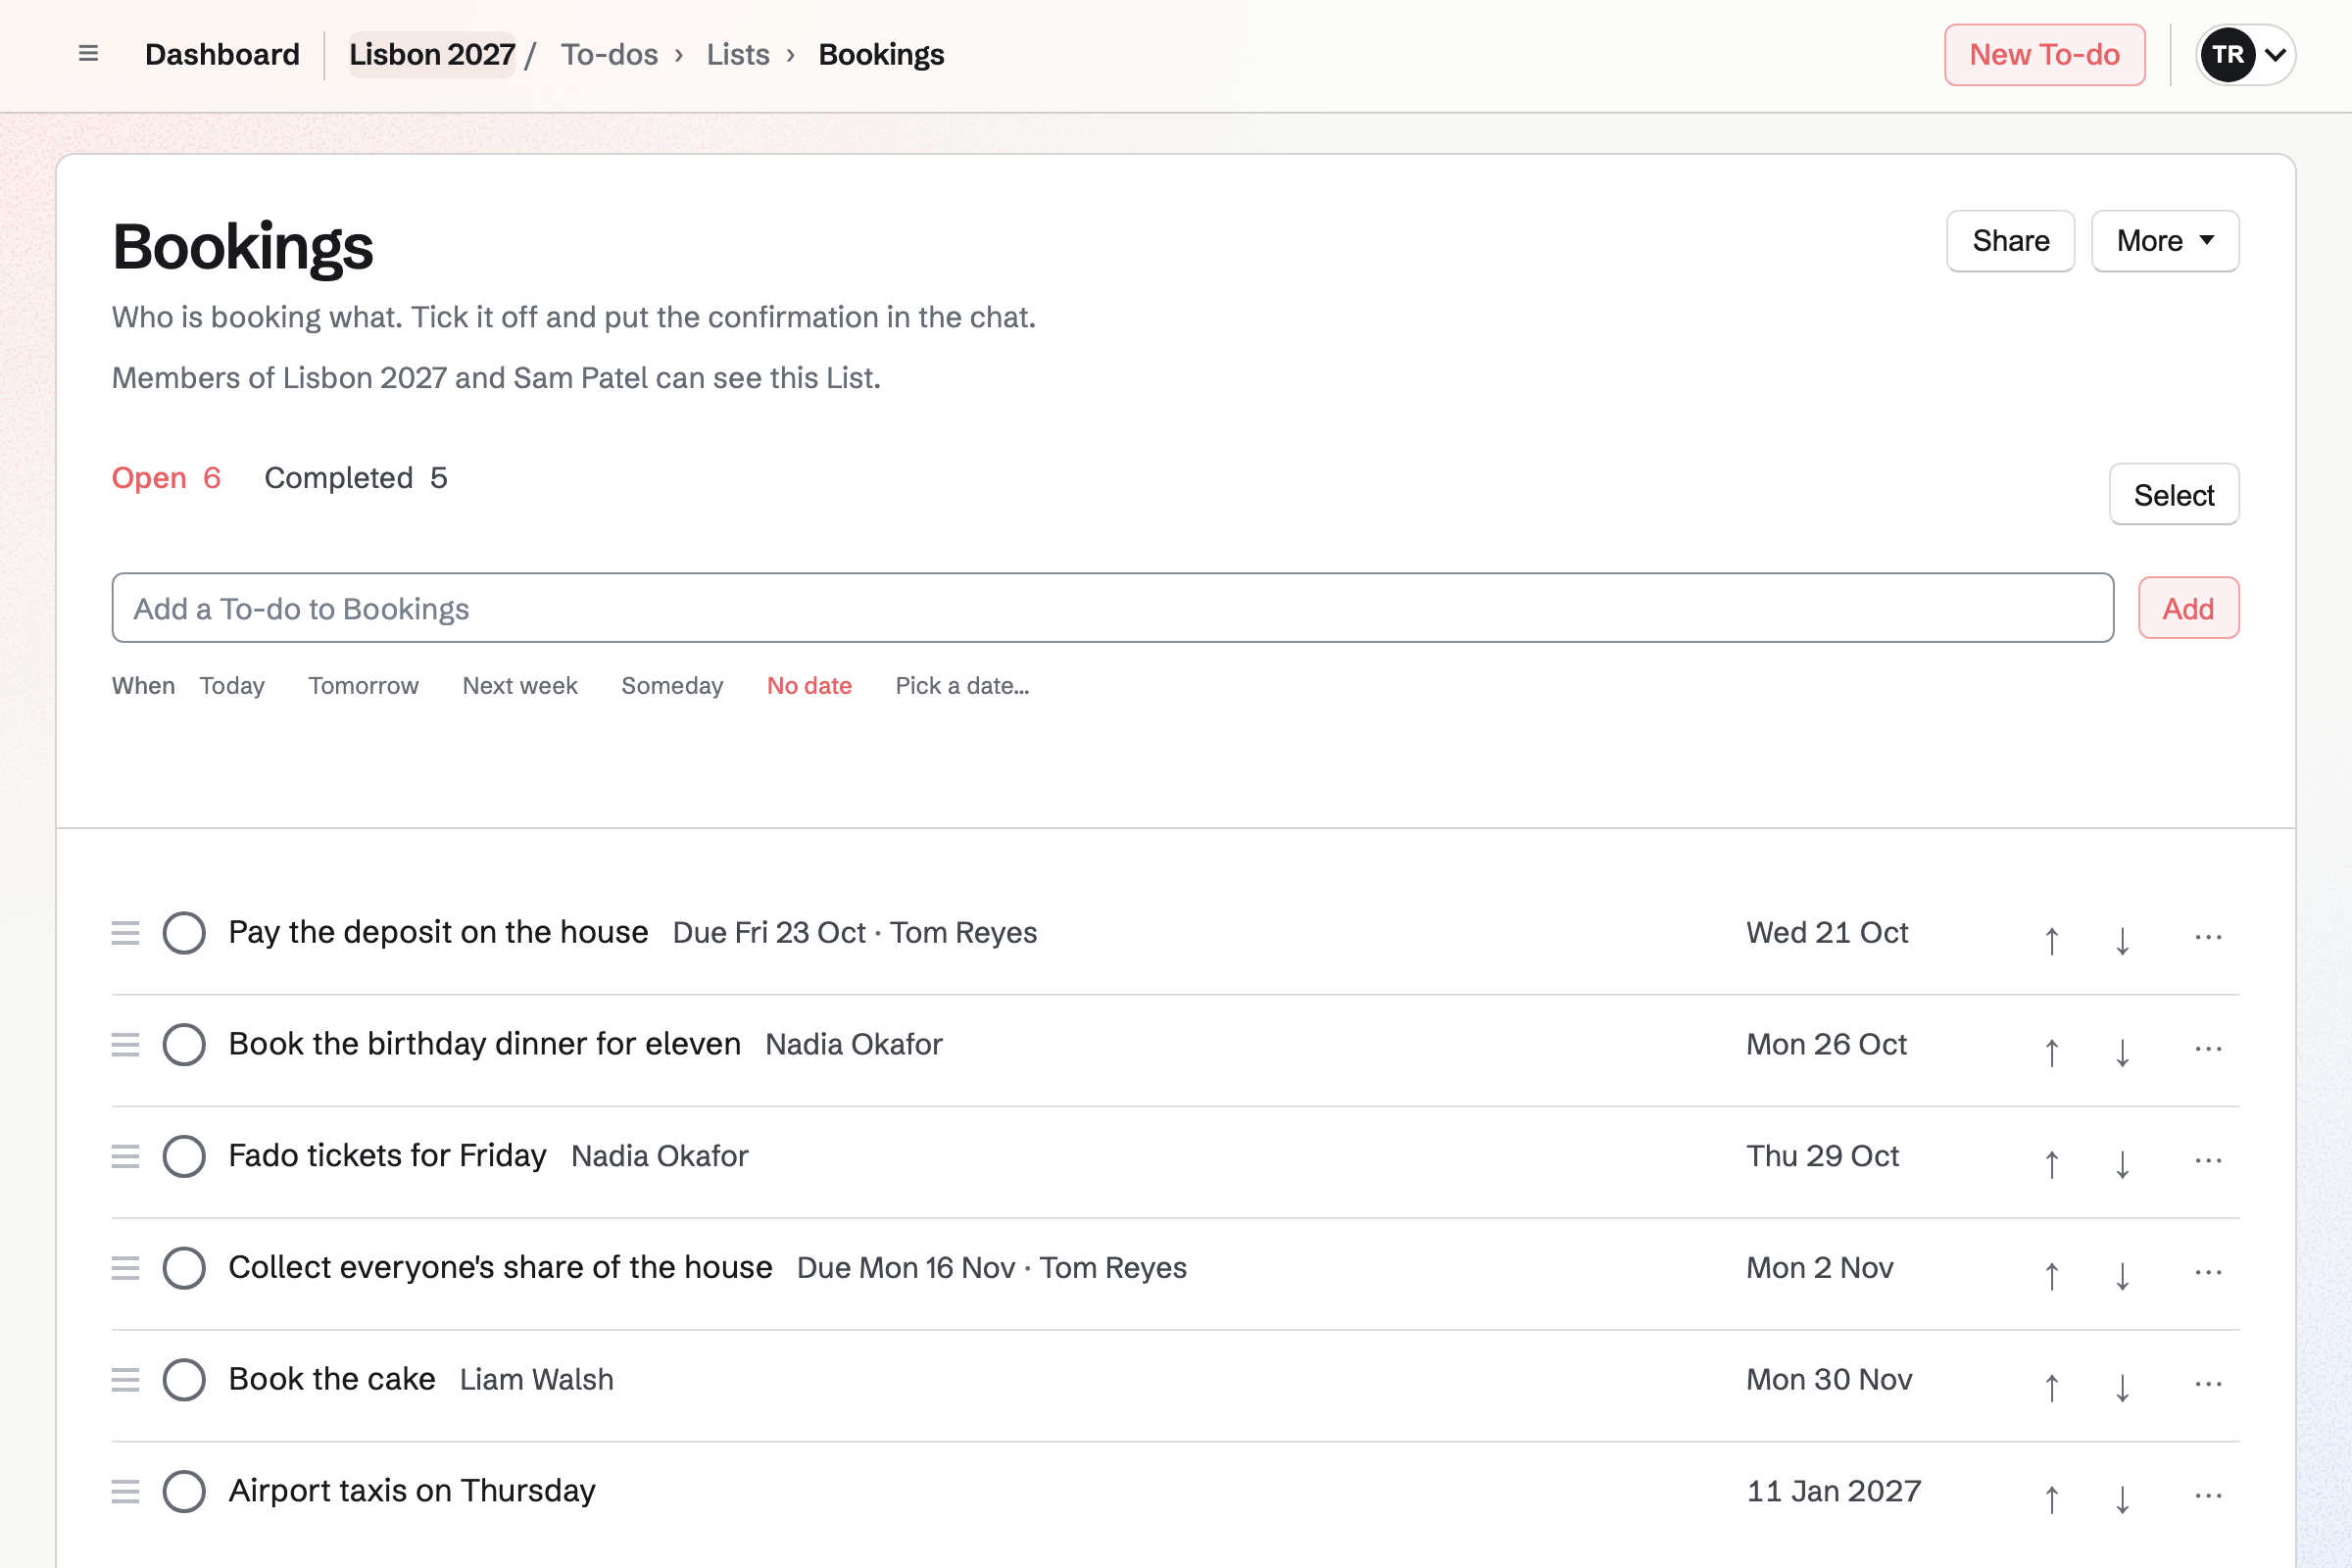This screenshot has height=1568, width=2352.
Task: Set When to Tomorrow
Action: click(x=363, y=686)
